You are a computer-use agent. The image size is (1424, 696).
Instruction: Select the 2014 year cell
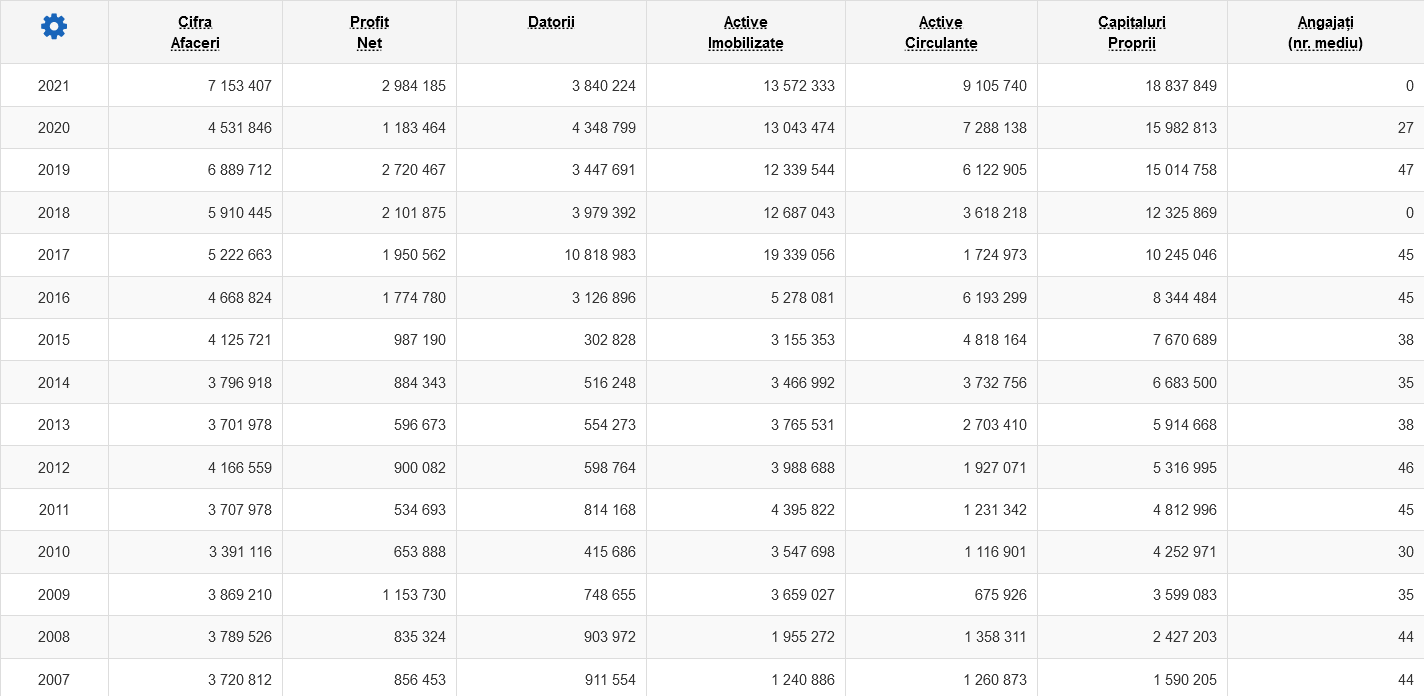click(54, 383)
